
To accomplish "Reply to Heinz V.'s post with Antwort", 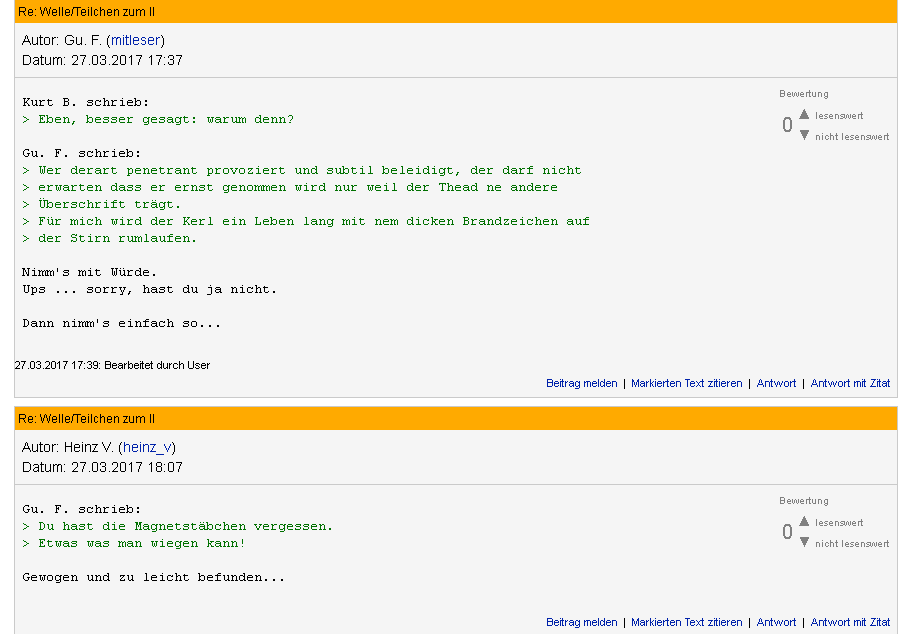I will point(777,622).
